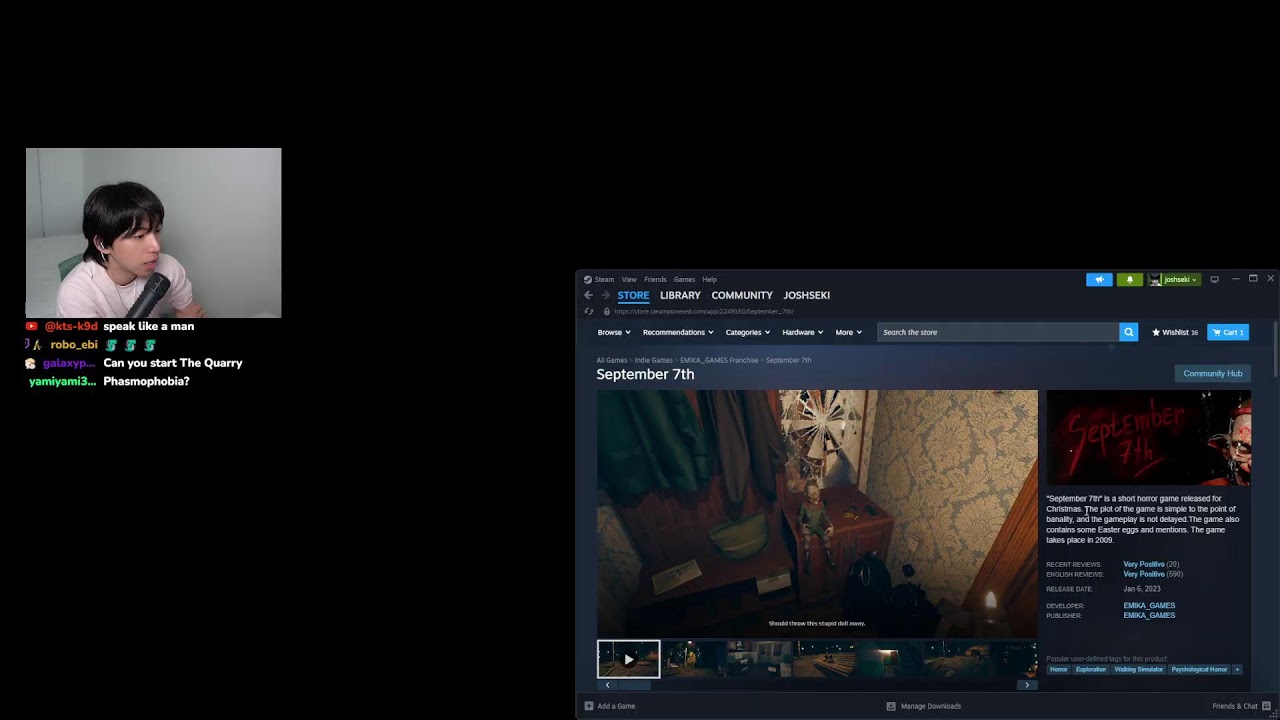Click the Walking Simulator tag
The width and height of the screenshot is (1280, 720).
(1139, 669)
